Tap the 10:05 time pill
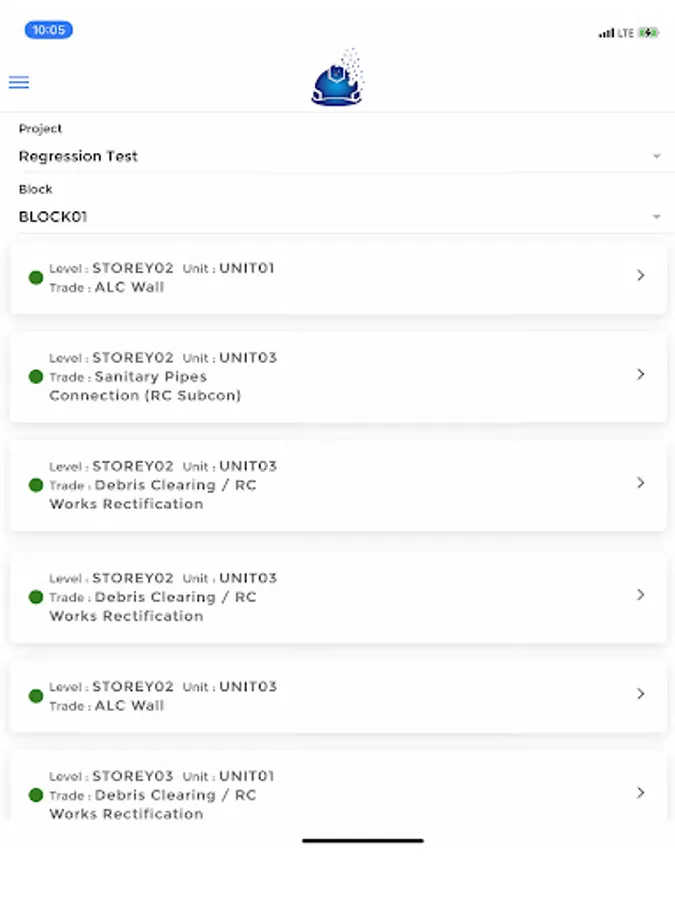 (x=48, y=30)
